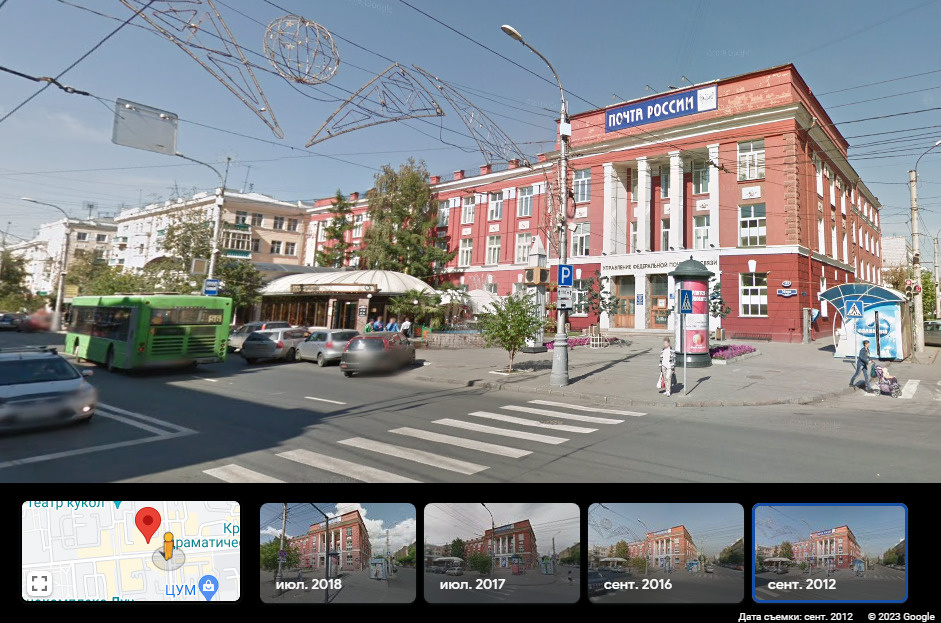
Task: Show the июл. 2018 street view thumbnail
Action: pos(338,553)
